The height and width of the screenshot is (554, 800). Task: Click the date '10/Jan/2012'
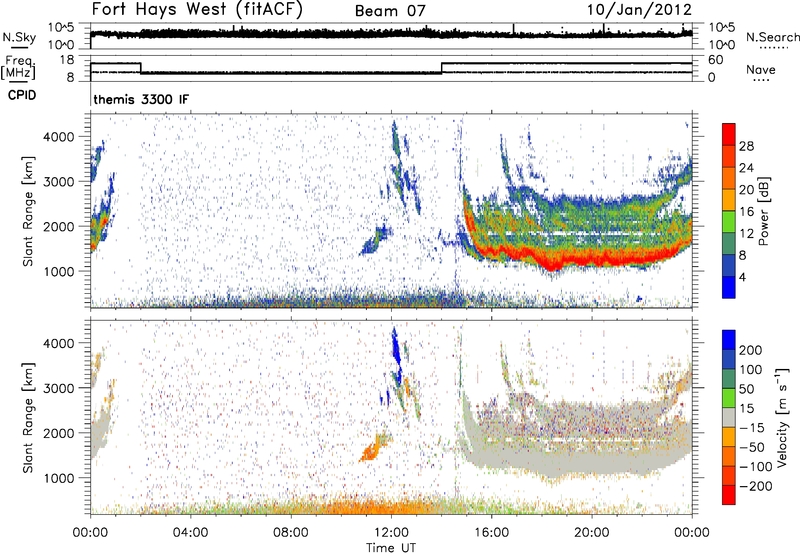pos(639,10)
